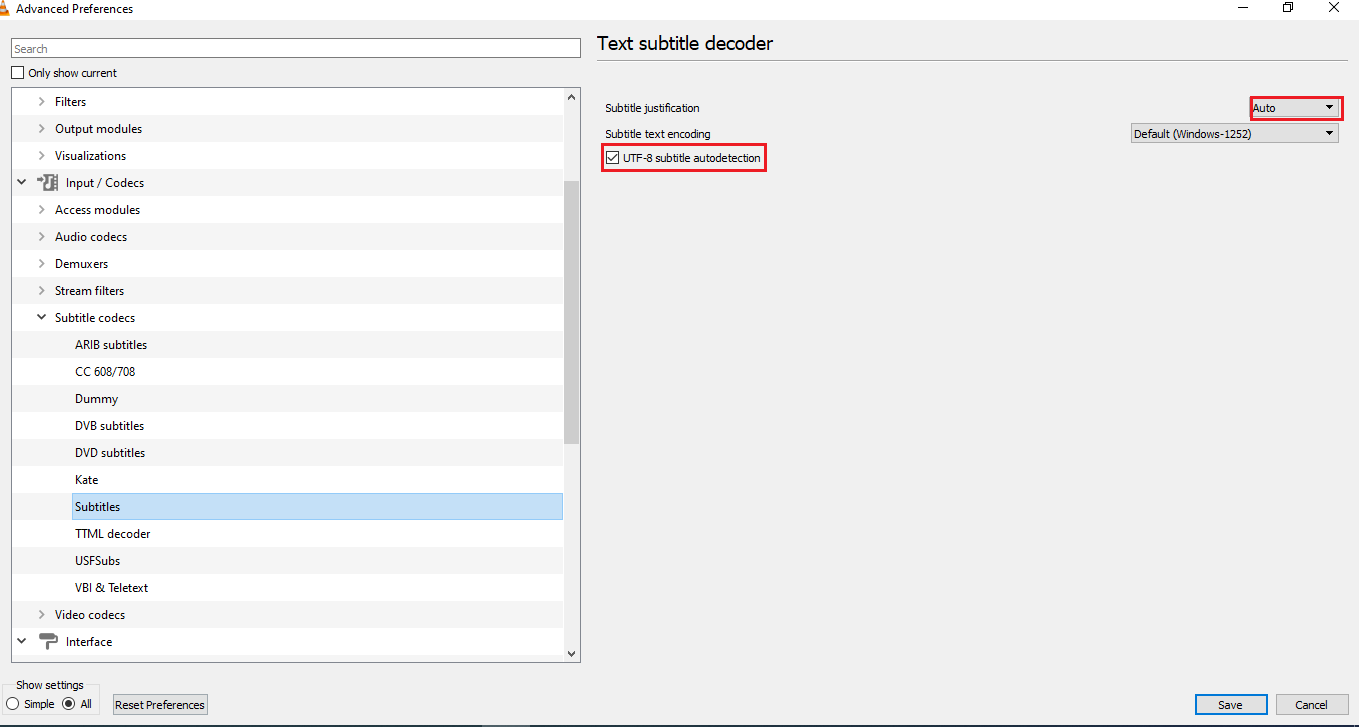
Task: Restore down the Advanced Preferences window
Action: 1288,8
